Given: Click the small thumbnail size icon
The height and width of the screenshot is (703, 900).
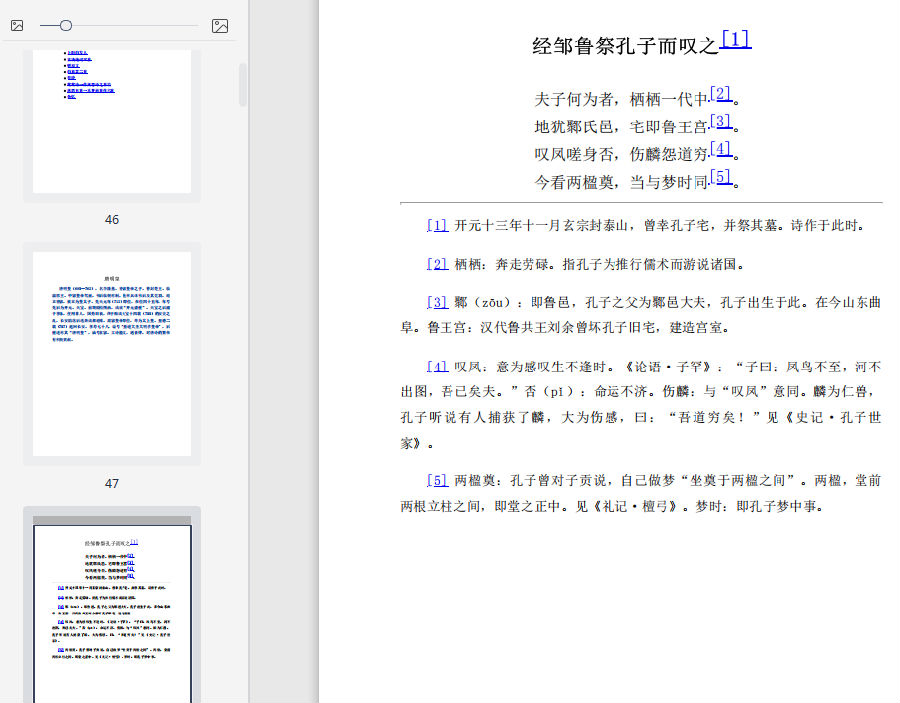Looking at the screenshot, I should click(17, 26).
